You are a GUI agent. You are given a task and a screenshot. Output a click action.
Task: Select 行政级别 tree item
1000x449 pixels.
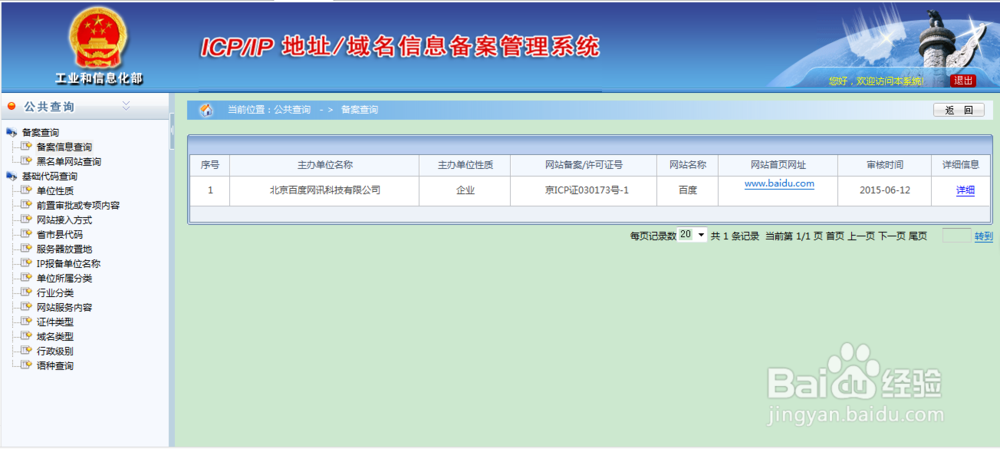pos(55,351)
